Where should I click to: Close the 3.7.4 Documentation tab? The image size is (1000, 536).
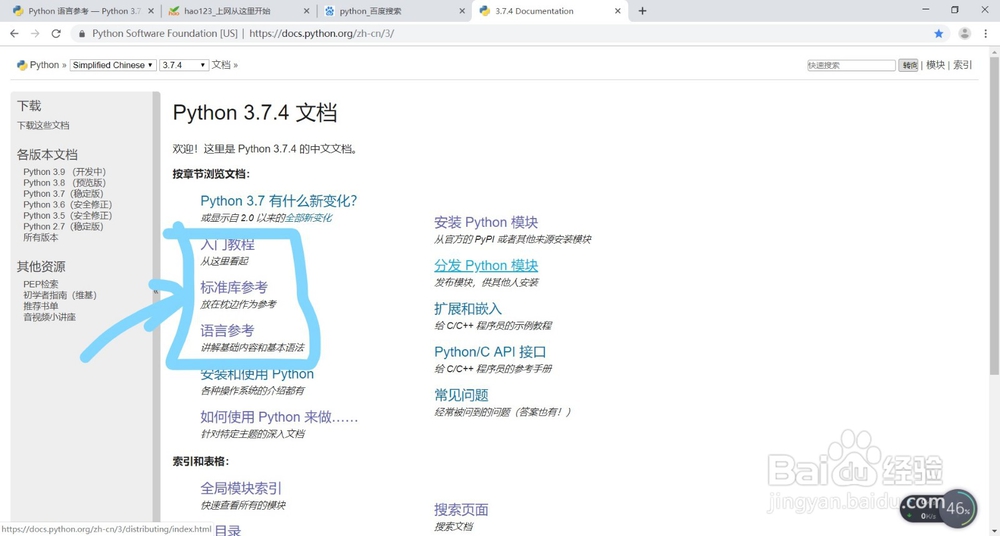pos(617,11)
